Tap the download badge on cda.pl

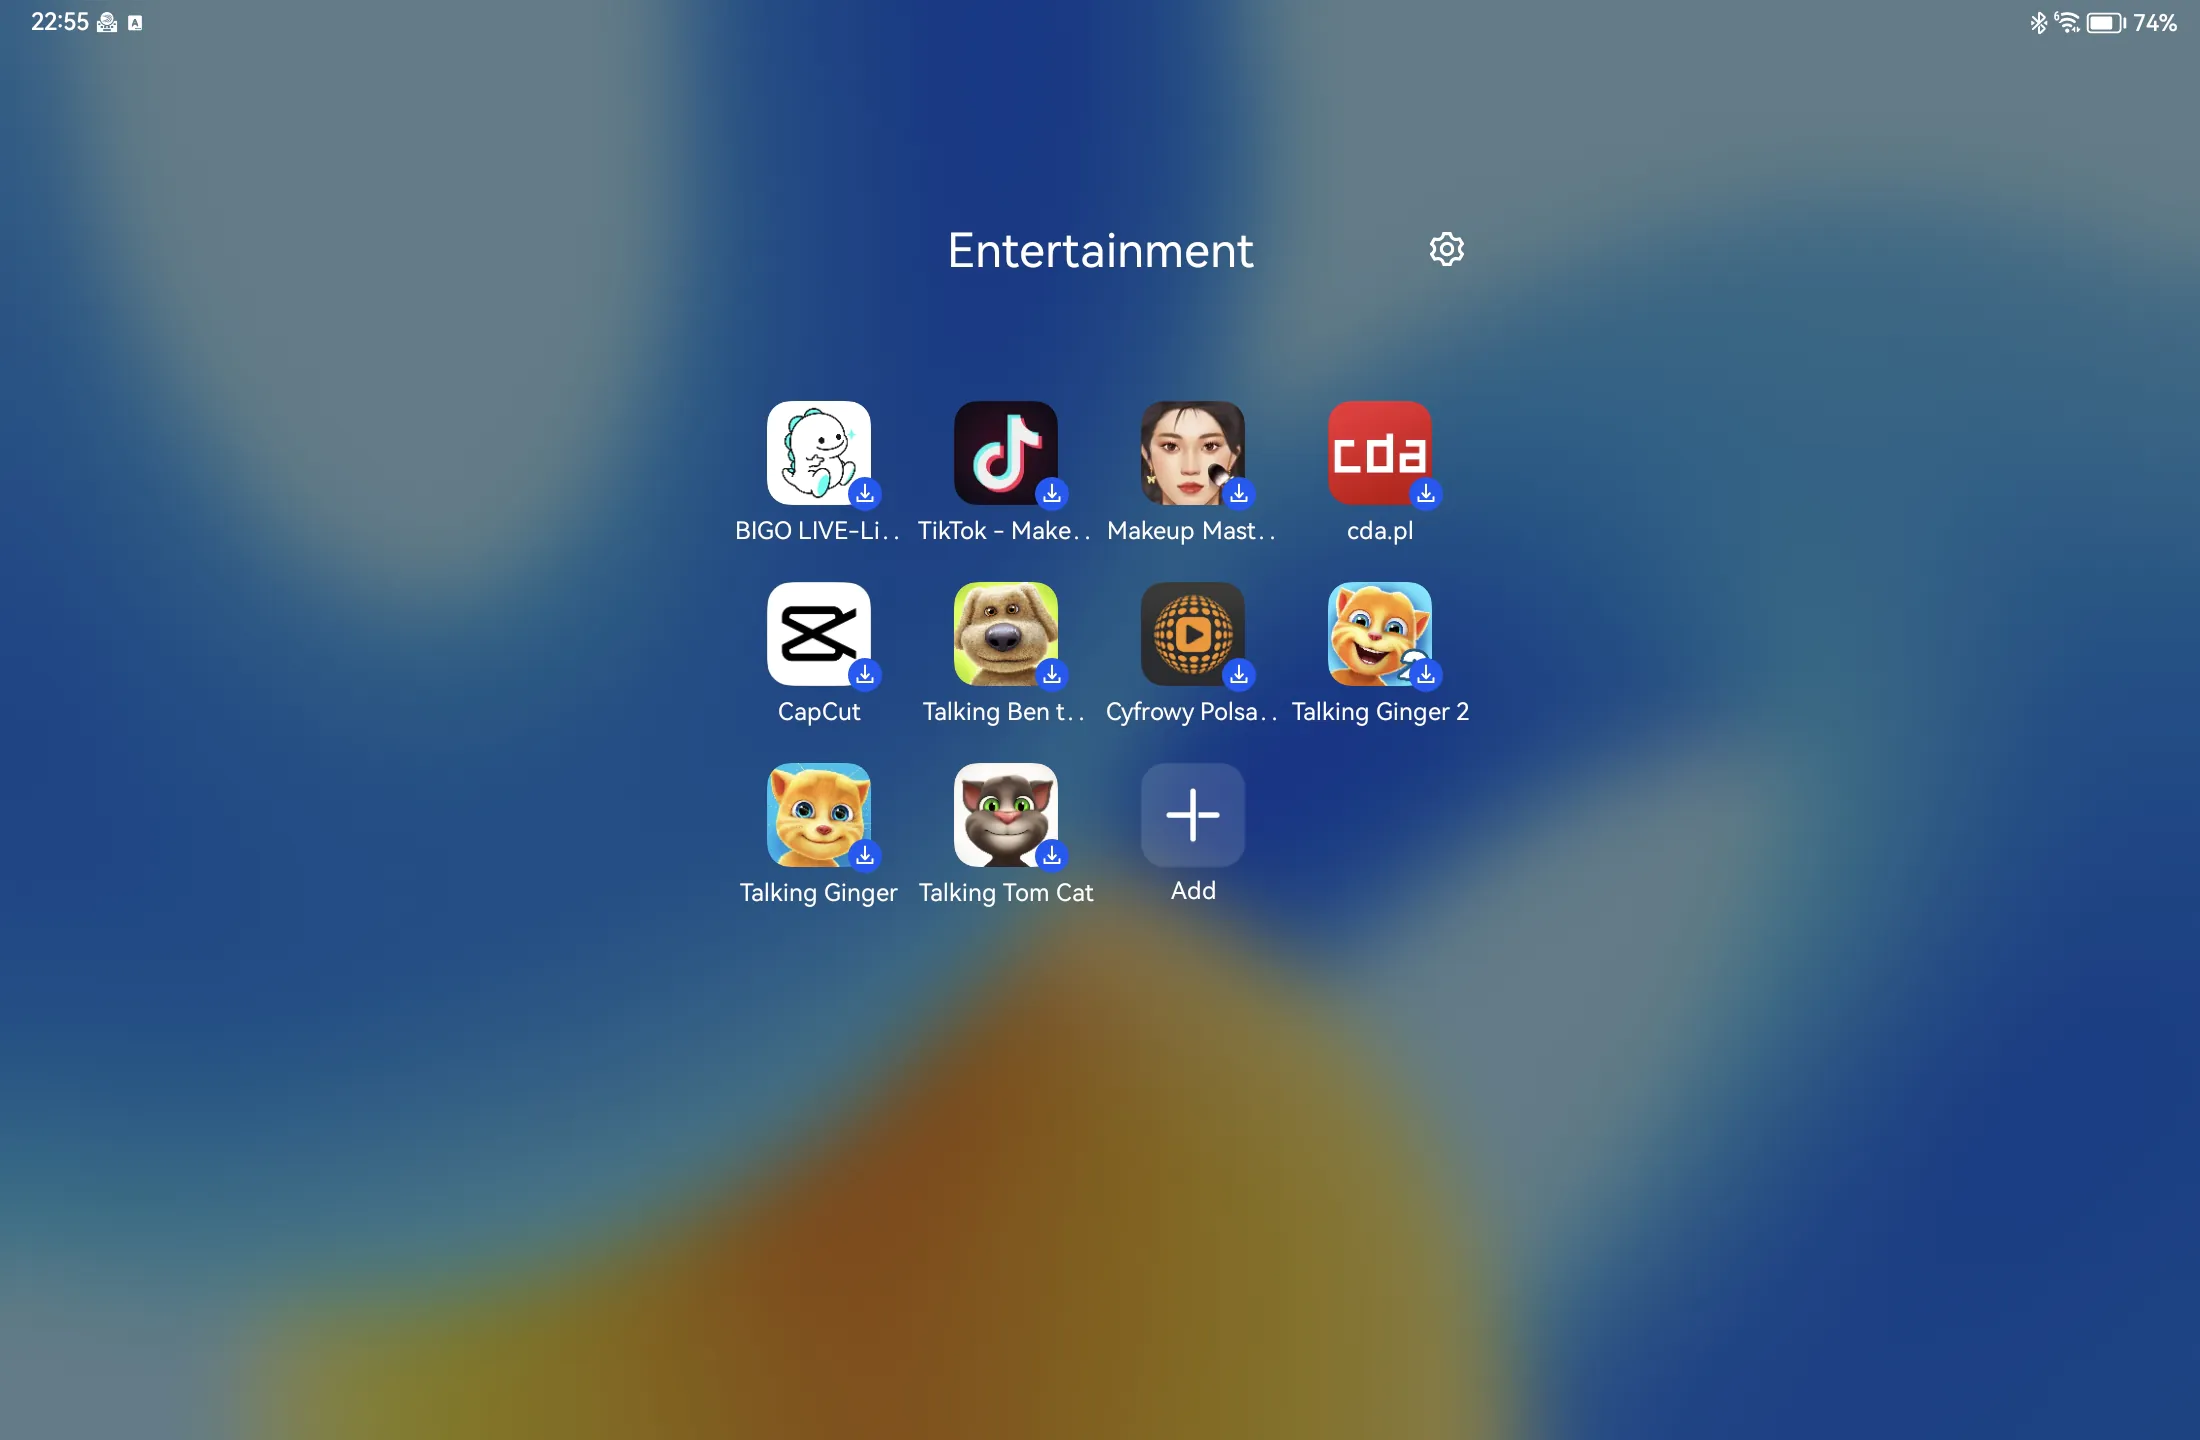[1426, 494]
